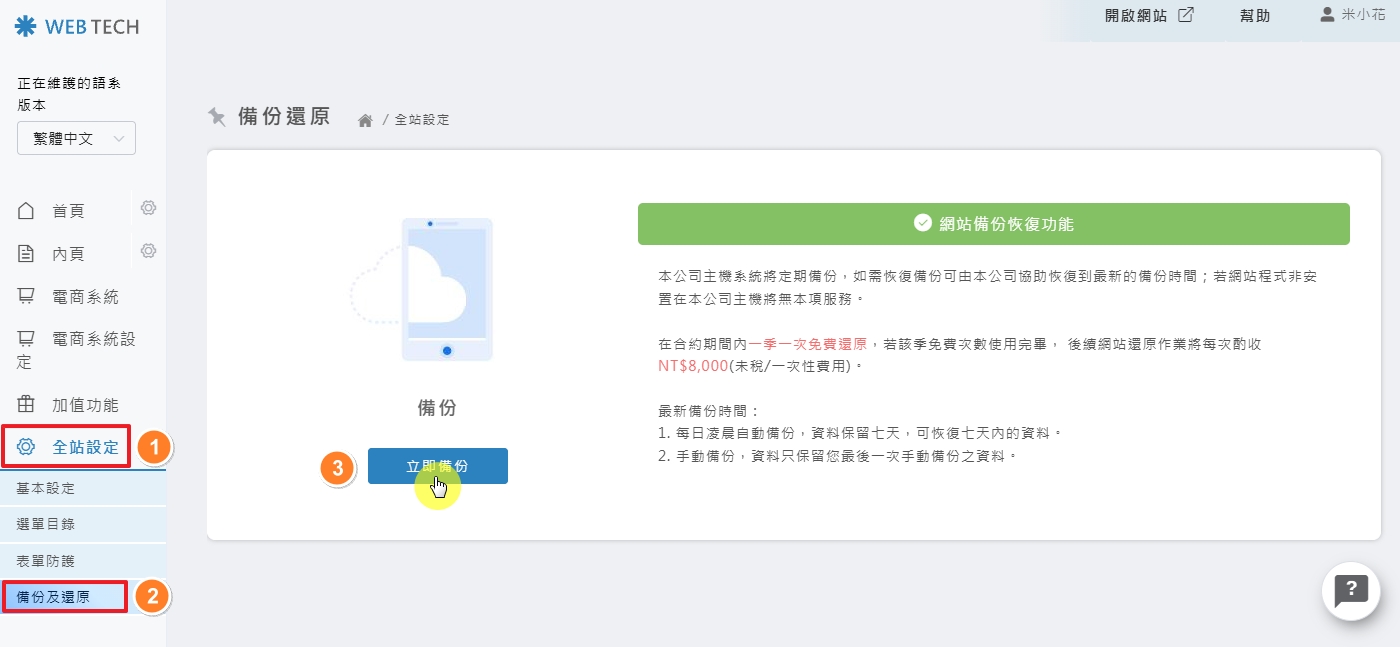Open the help chat bubble icon
Image resolution: width=1400 pixels, height=647 pixels.
[x=1350, y=592]
